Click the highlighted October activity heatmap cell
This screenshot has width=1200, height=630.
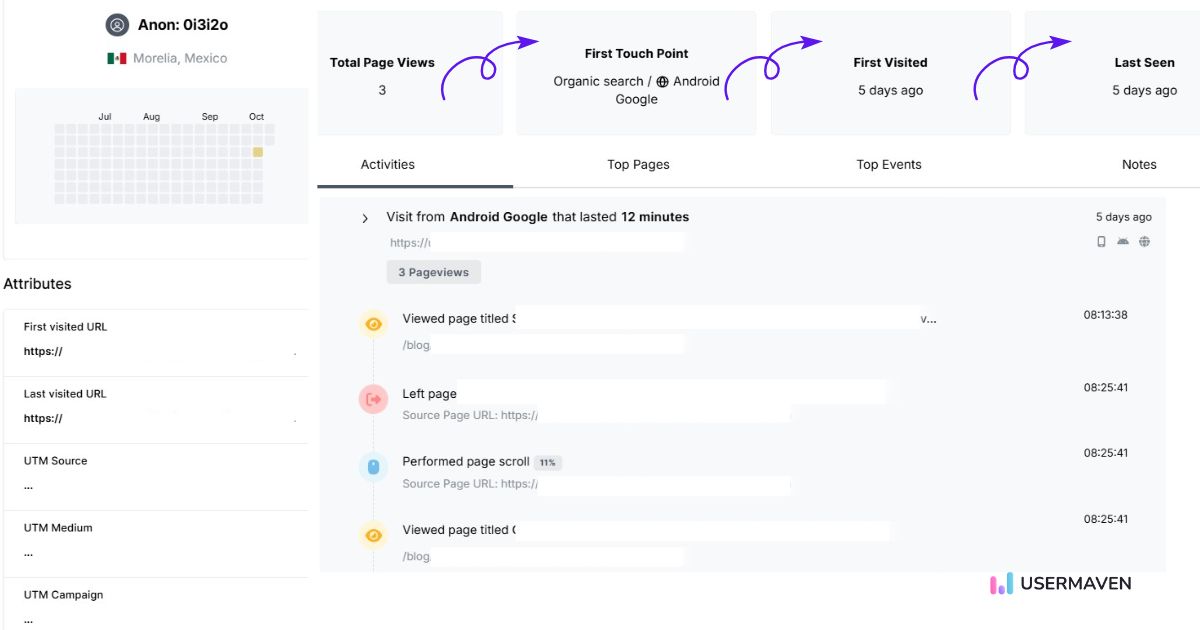pos(257,152)
